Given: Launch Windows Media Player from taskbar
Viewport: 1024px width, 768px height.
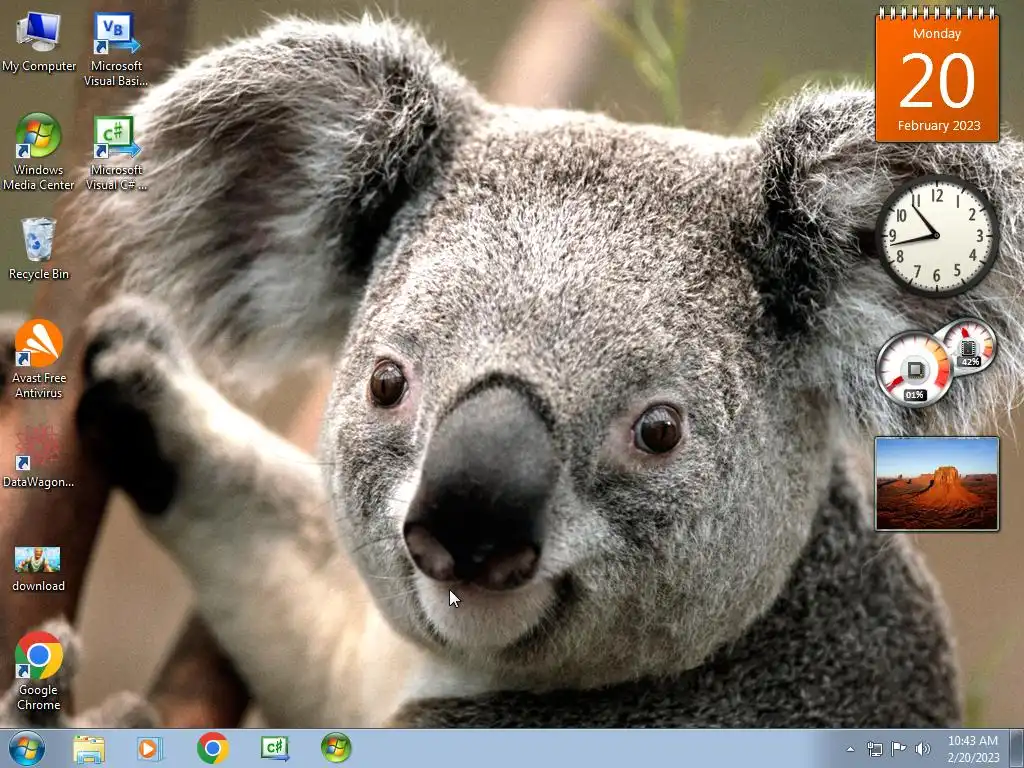Looking at the screenshot, I should point(150,748).
